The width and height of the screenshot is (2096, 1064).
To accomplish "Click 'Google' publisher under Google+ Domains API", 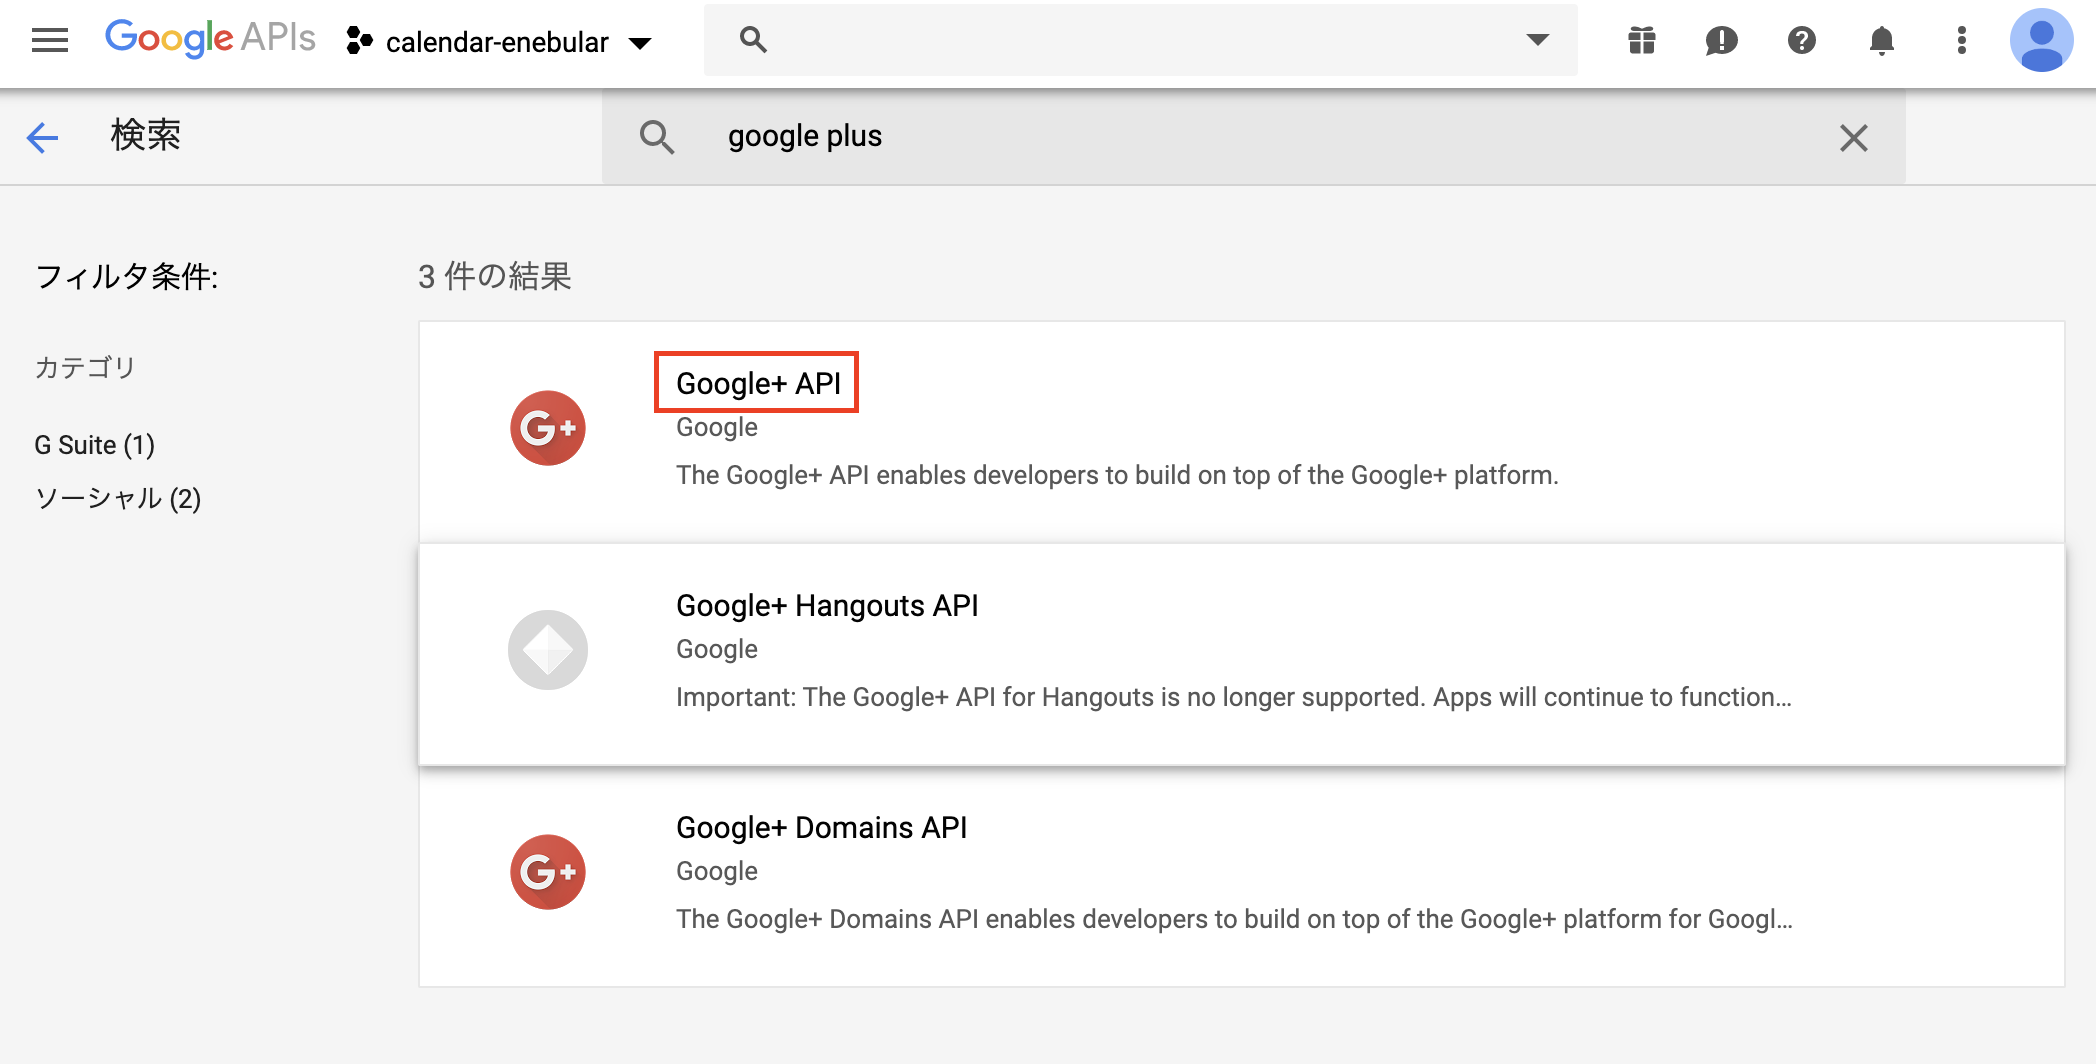I will (717, 871).
